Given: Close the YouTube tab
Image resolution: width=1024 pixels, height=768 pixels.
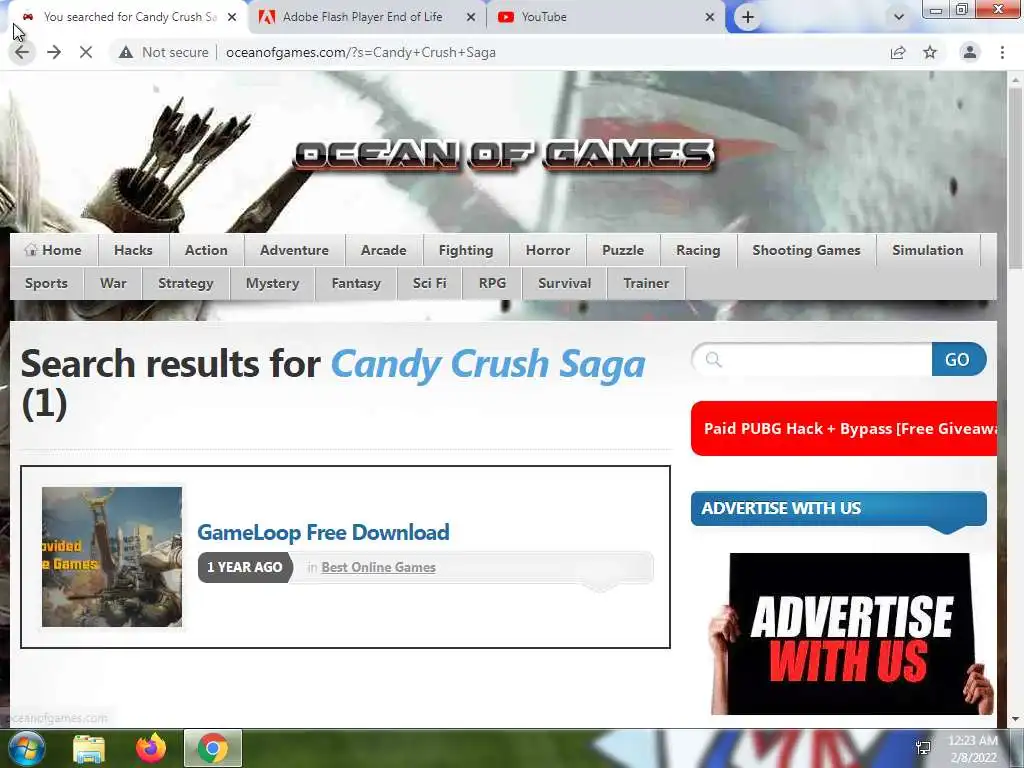Looking at the screenshot, I should [x=710, y=18].
